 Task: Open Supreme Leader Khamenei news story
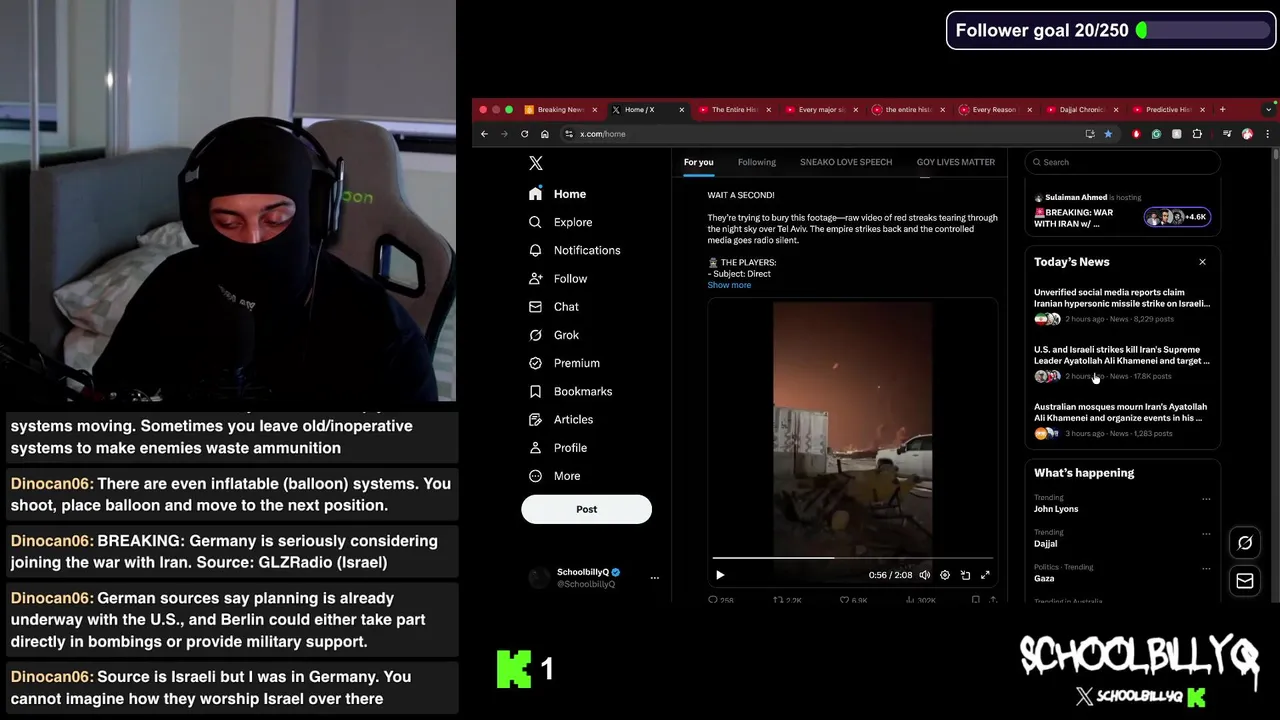pyautogui.click(x=1122, y=364)
